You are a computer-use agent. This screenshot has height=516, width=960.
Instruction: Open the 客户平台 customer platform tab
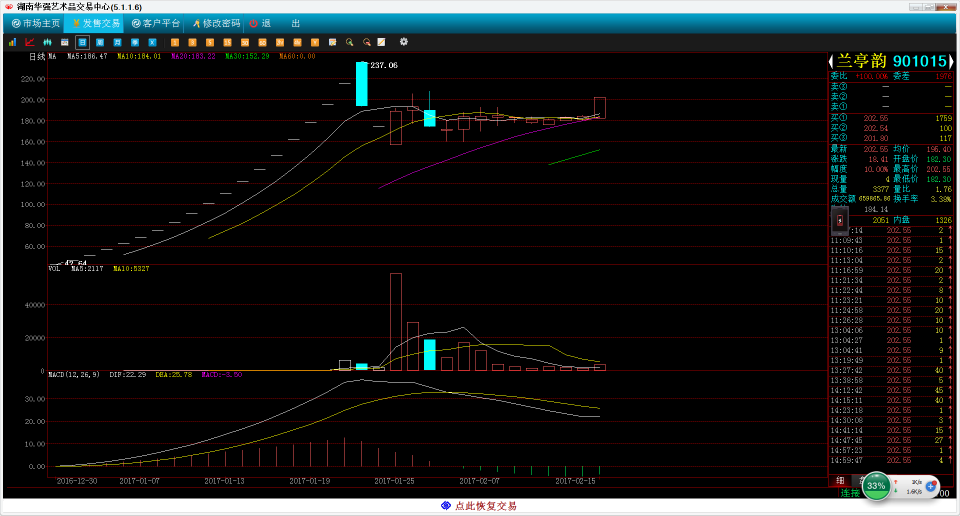pyautogui.click(x=156, y=23)
